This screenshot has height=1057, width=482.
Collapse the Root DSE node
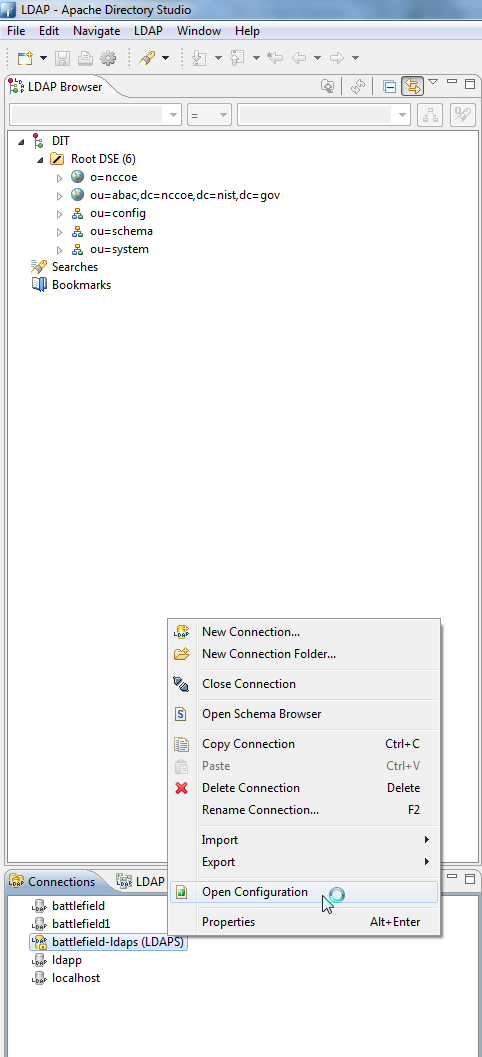pos(40,160)
